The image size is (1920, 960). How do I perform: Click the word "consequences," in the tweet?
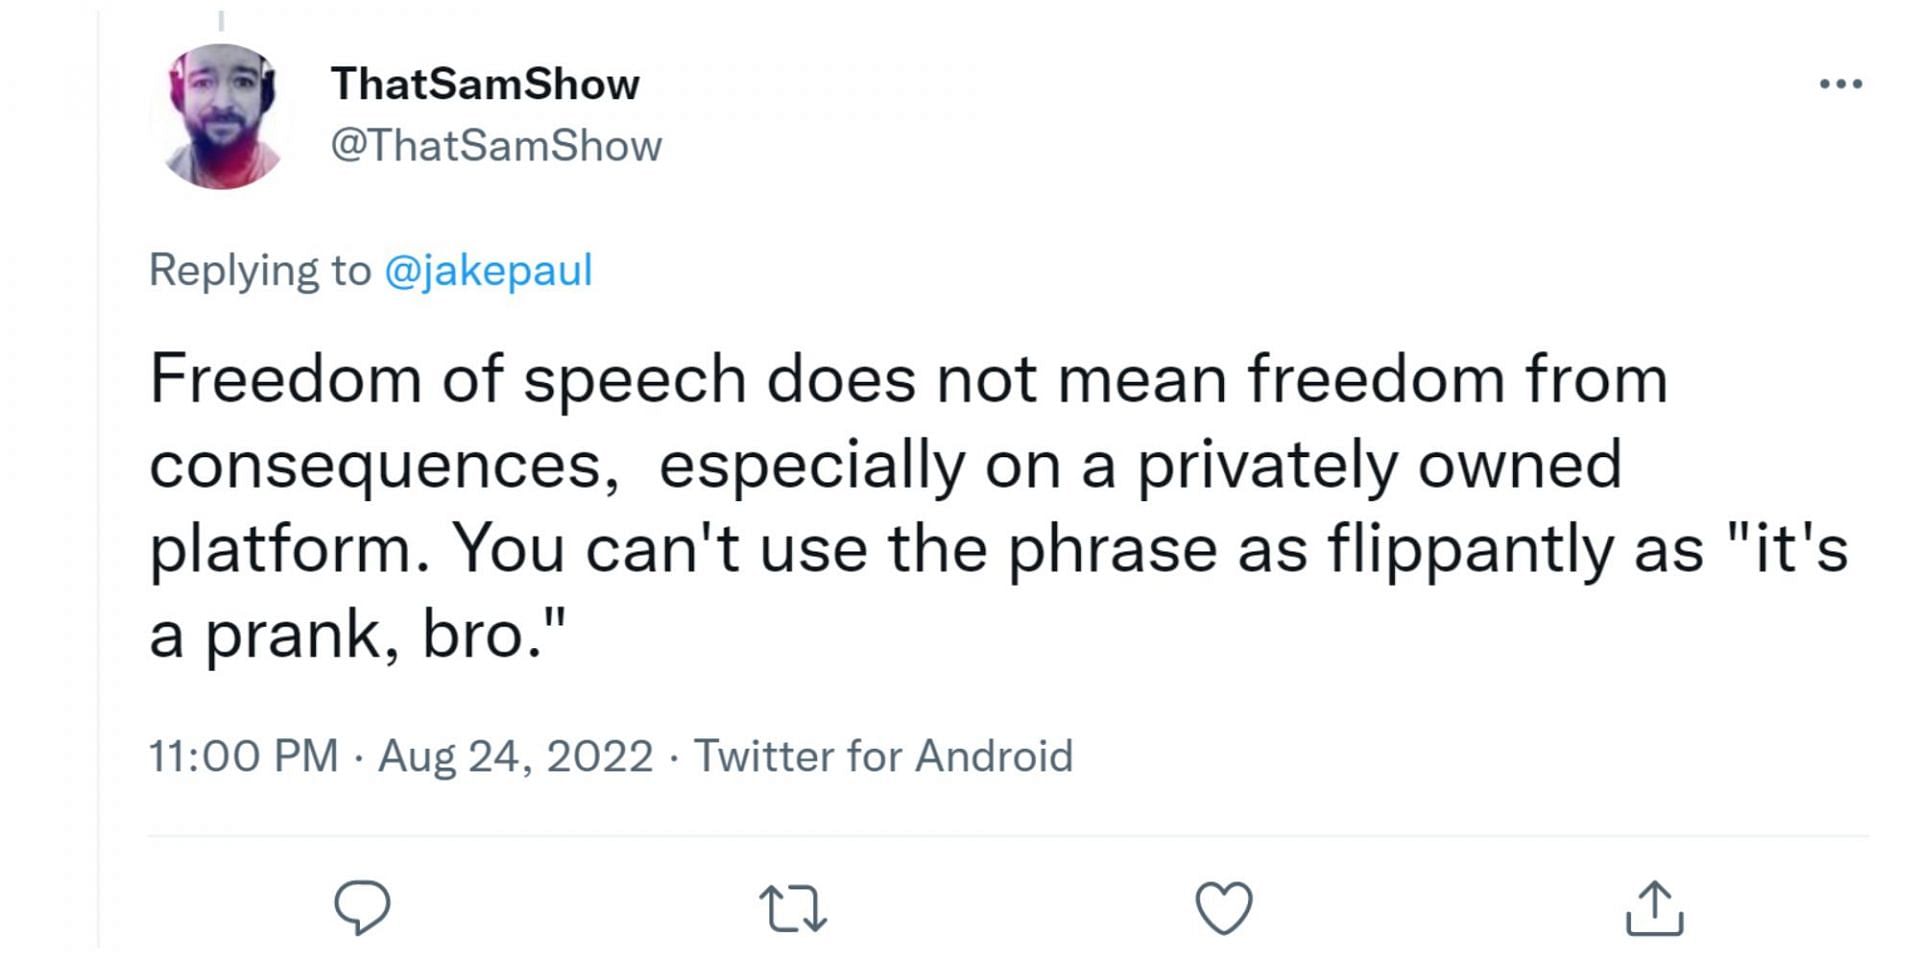[x=384, y=466]
